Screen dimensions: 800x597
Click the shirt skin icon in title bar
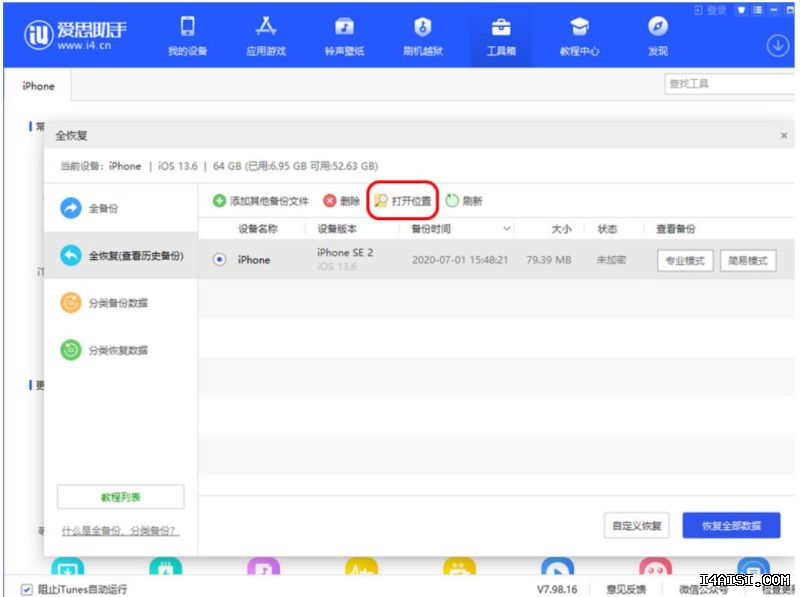[741, 10]
